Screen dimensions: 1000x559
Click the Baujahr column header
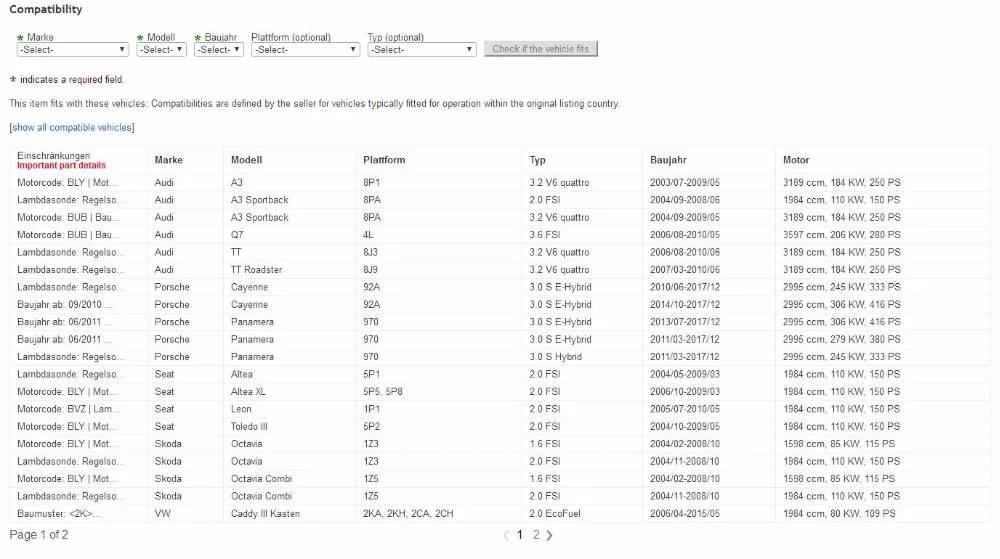click(x=668, y=160)
